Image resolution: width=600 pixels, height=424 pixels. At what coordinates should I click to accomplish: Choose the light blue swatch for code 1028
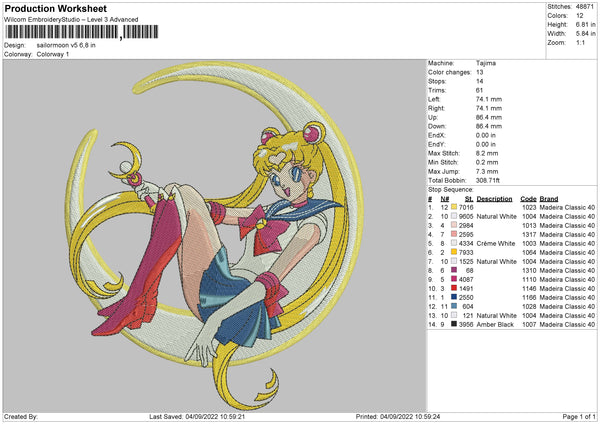pyautogui.click(x=454, y=306)
